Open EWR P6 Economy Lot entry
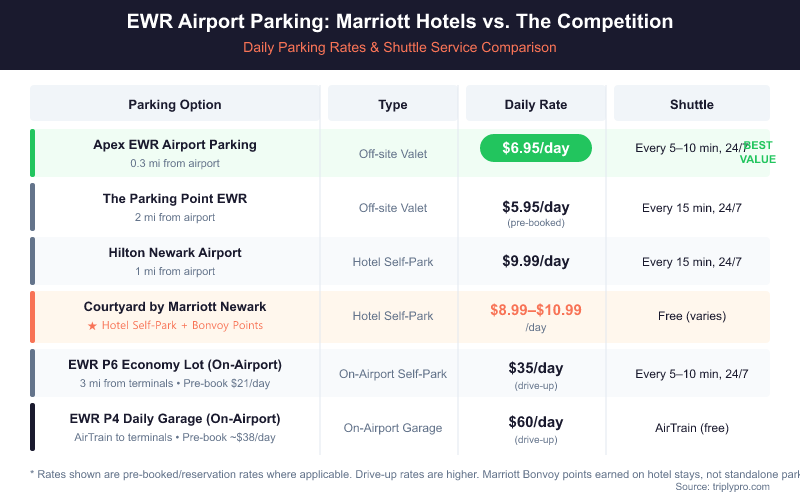The height and width of the screenshot is (500, 800). [x=175, y=364]
